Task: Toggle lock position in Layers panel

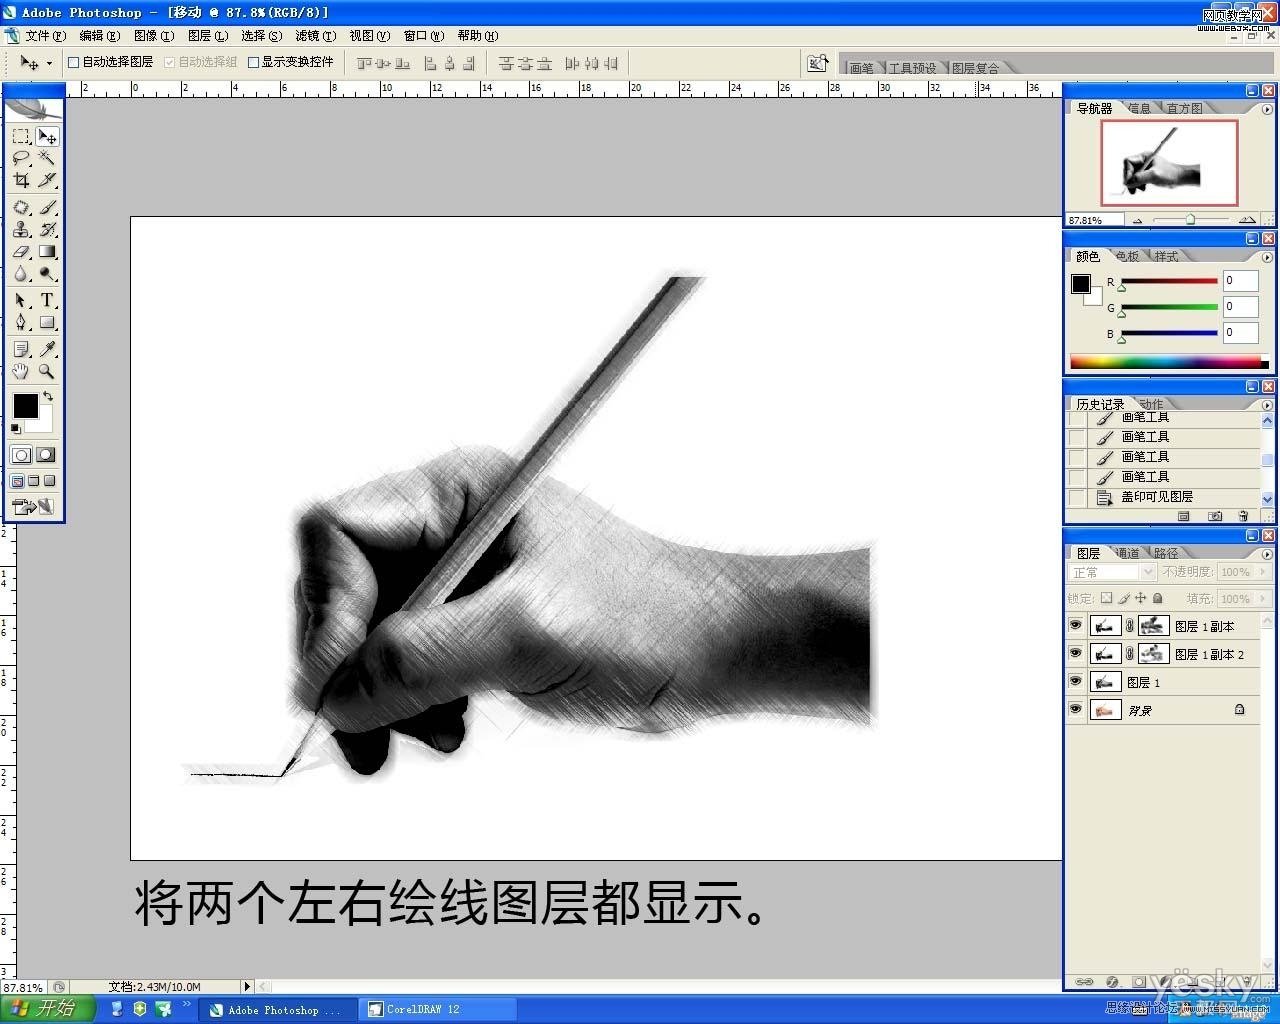Action: tap(1141, 598)
